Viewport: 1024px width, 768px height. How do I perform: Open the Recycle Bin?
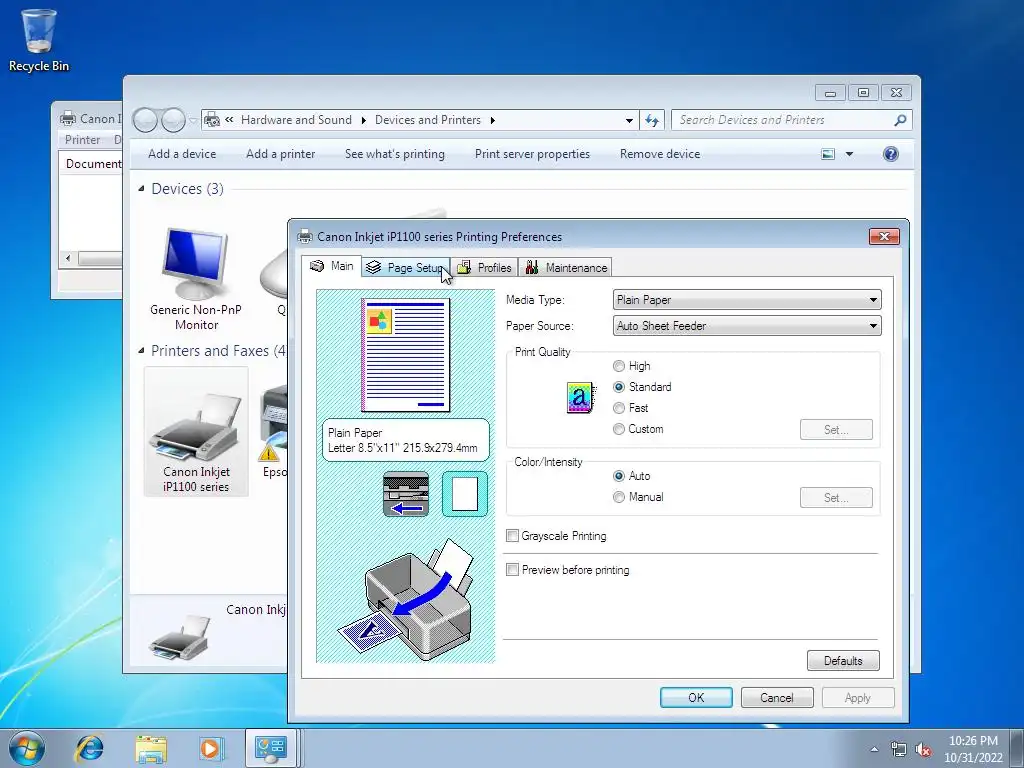point(39,40)
